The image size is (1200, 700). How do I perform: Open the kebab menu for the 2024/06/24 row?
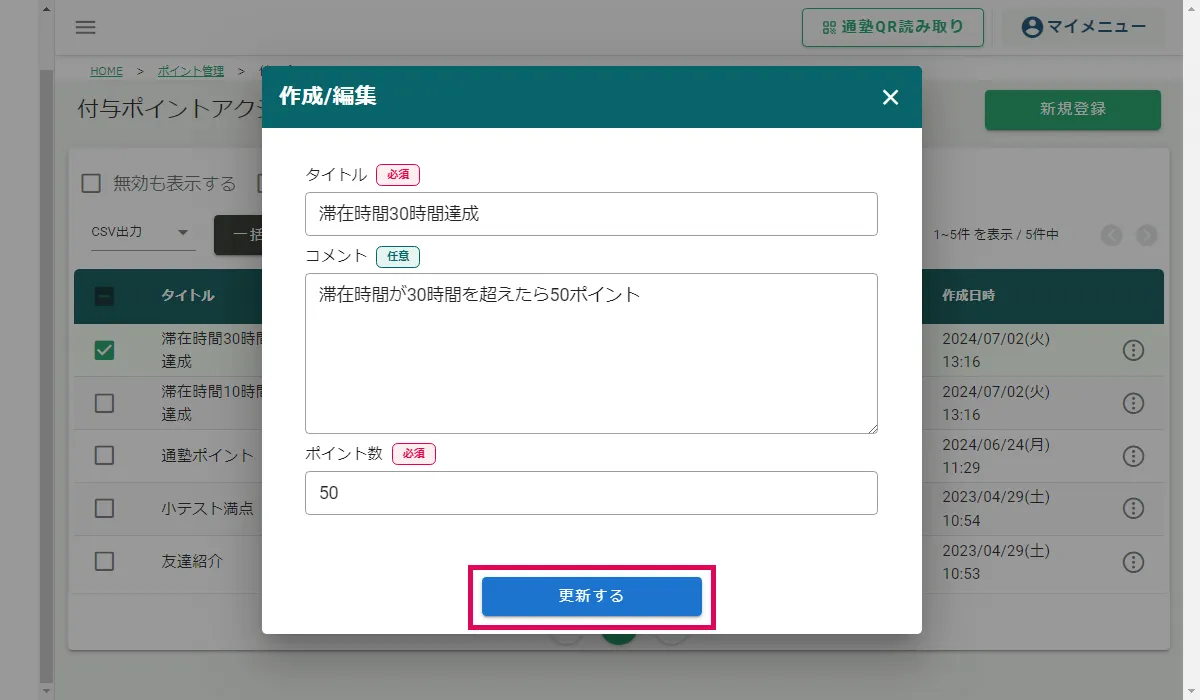click(1133, 455)
